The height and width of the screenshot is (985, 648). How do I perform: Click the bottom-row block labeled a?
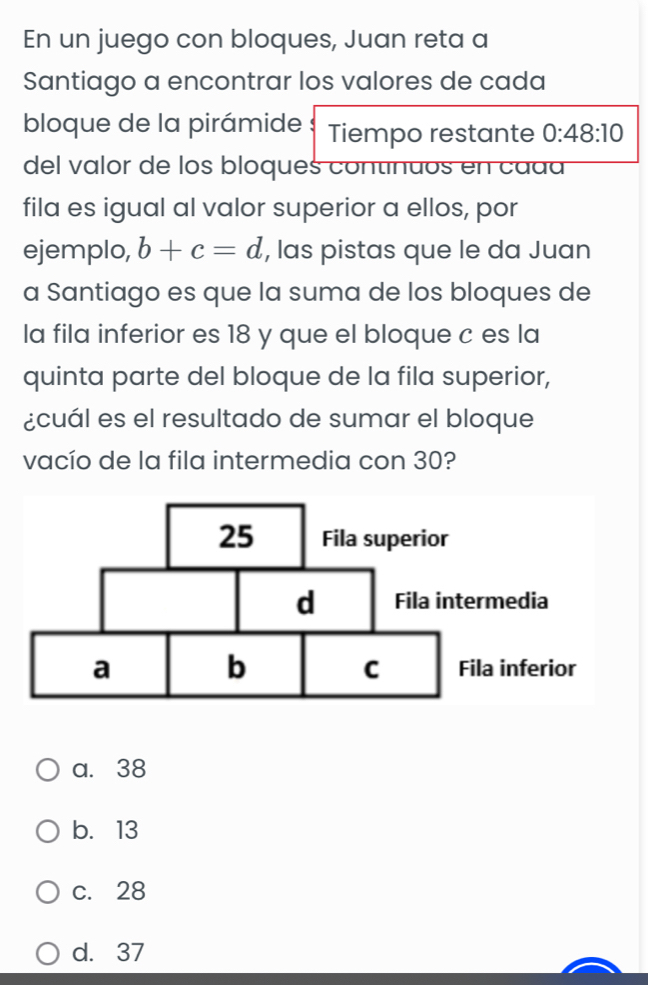(100, 666)
